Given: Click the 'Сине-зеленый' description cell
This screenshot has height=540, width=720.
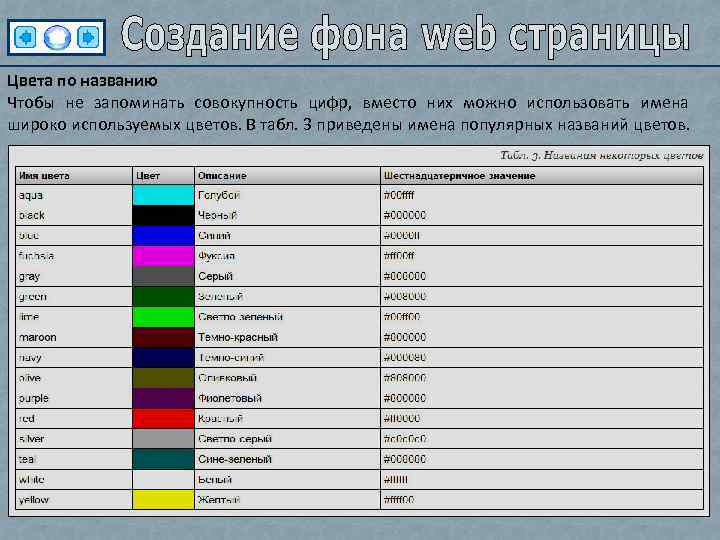Looking at the screenshot, I should coord(287,459).
